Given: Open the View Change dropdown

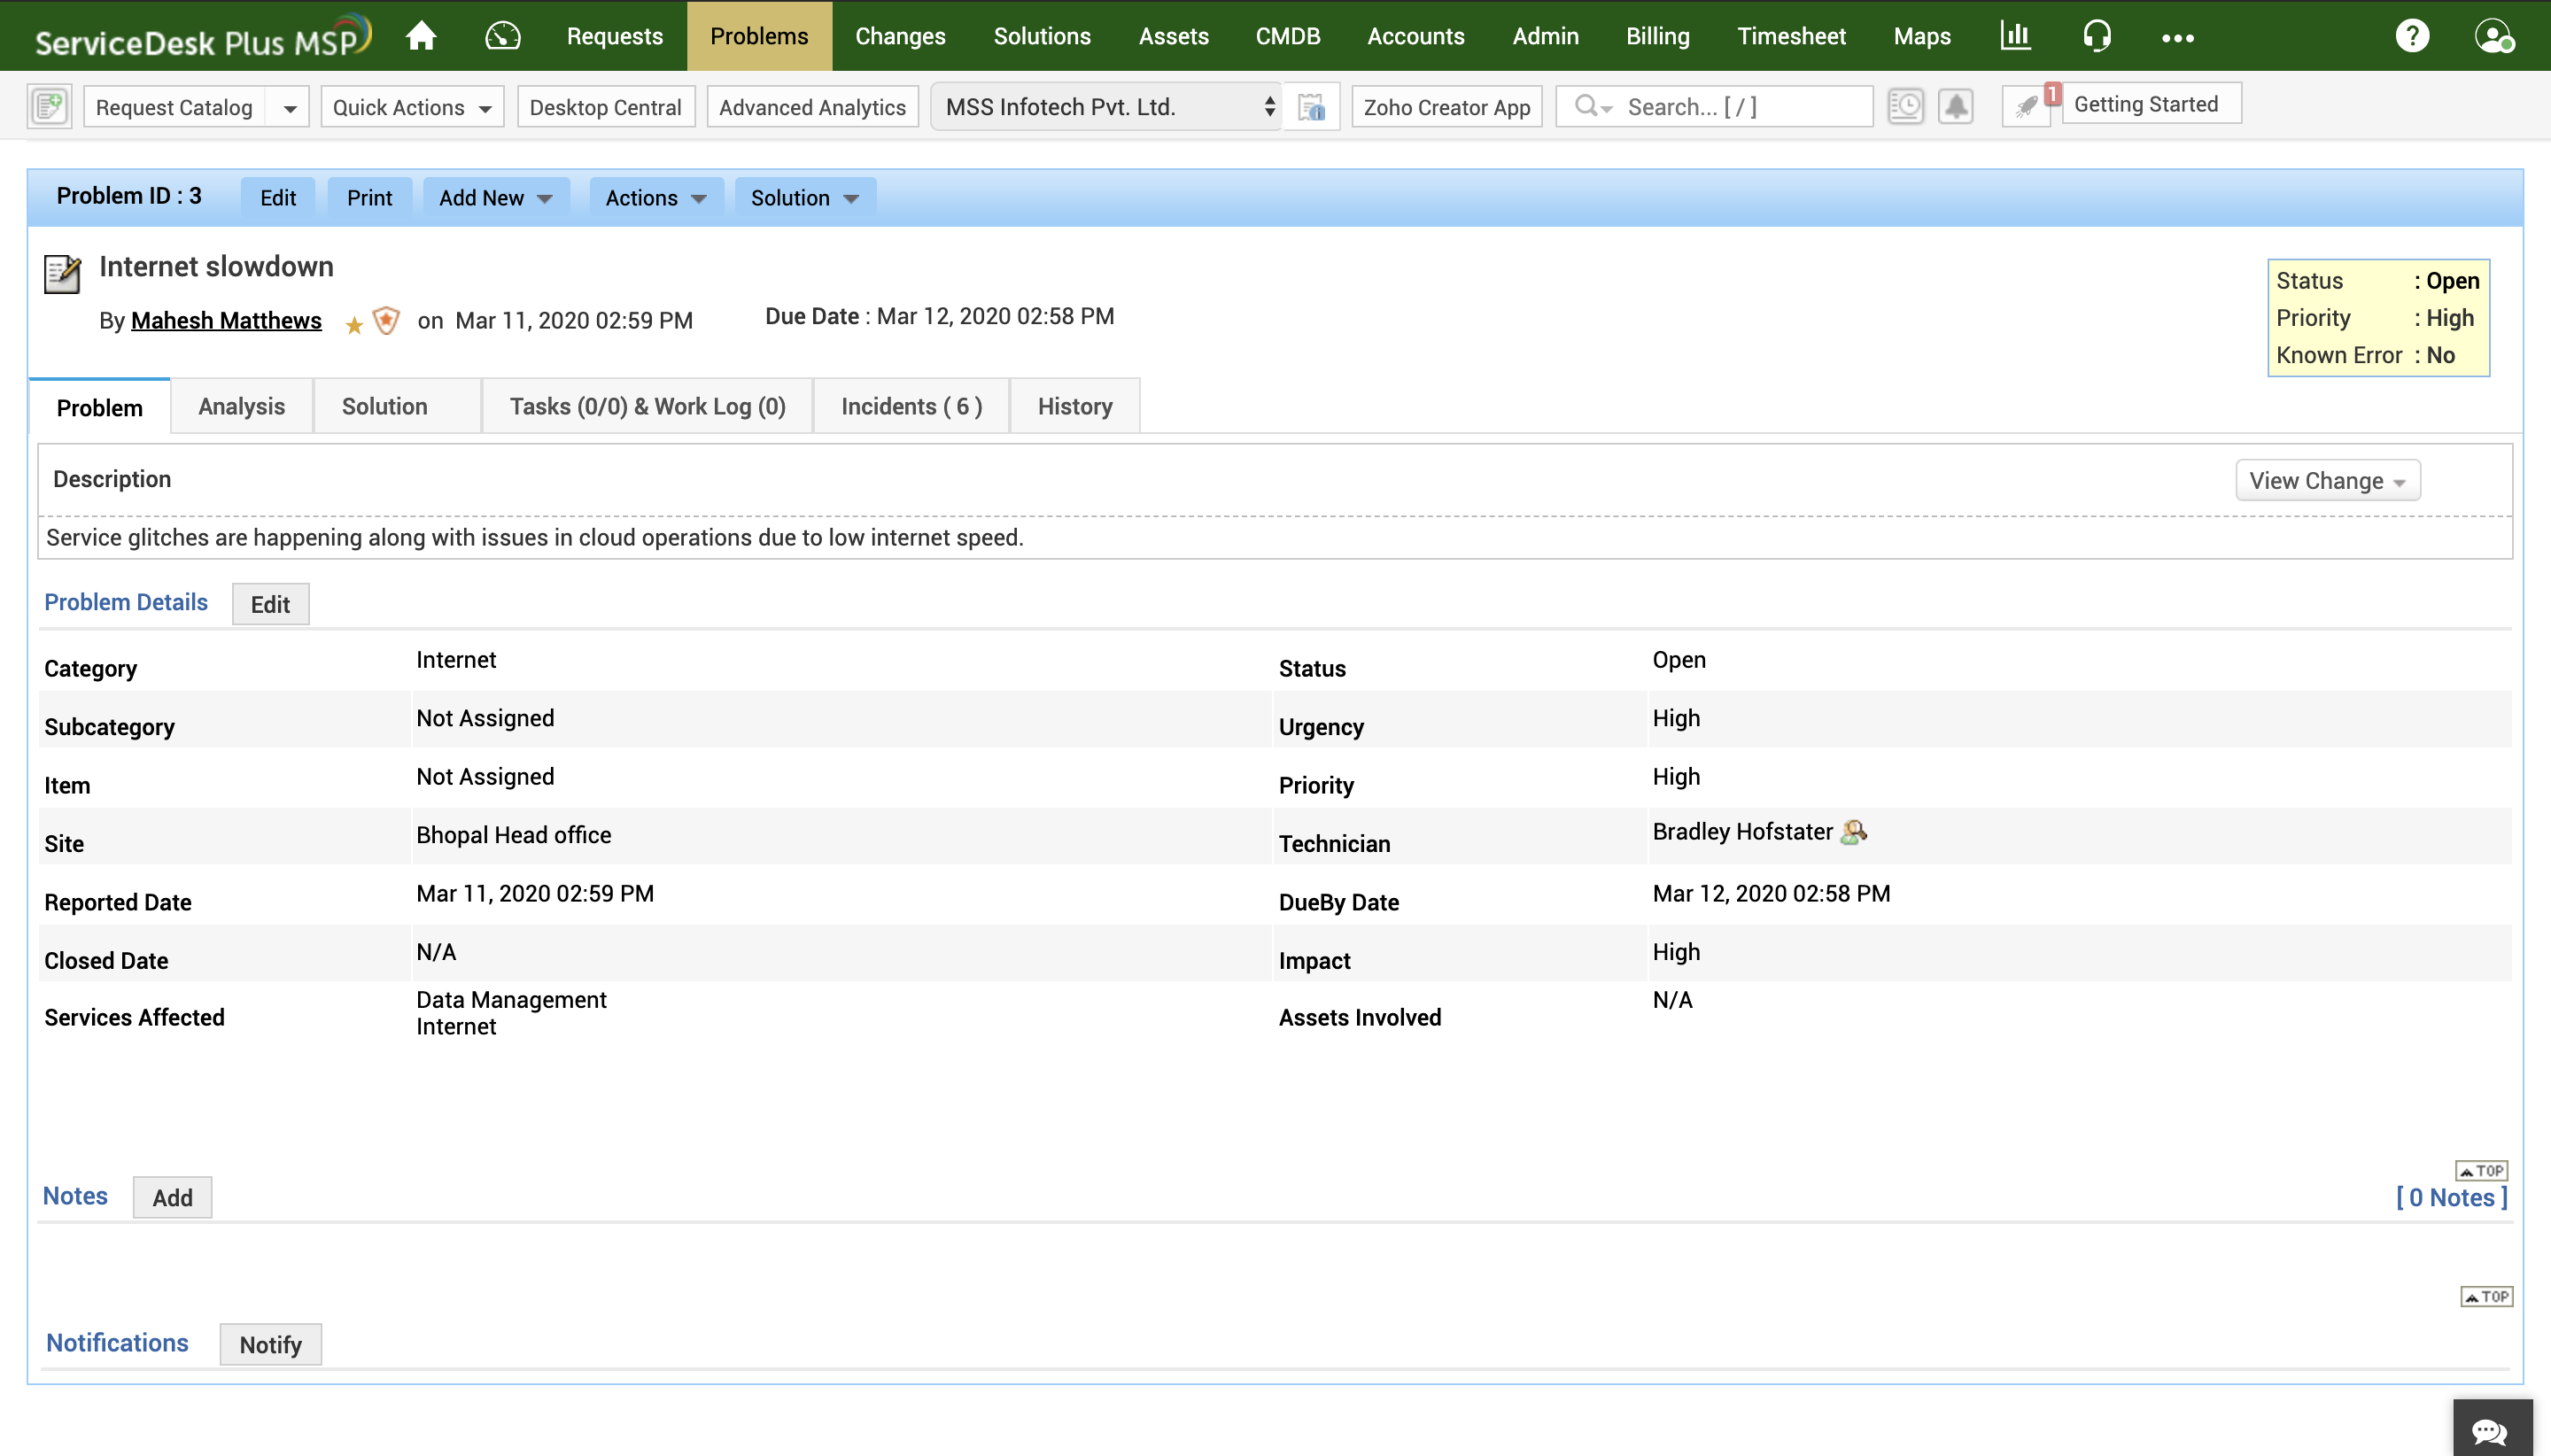Looking at the screenshot, I should (x=2326, y=481).
